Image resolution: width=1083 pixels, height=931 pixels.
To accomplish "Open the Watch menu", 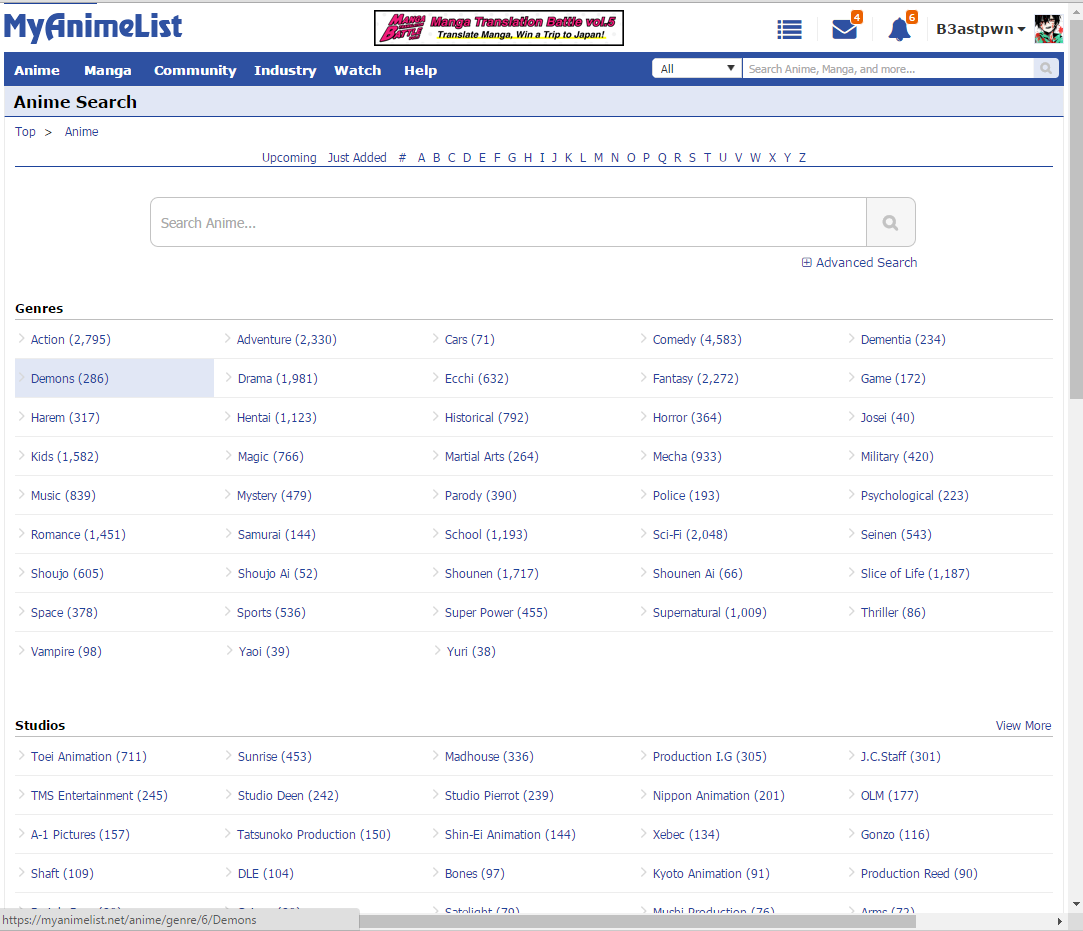I will tap(358, 70).
